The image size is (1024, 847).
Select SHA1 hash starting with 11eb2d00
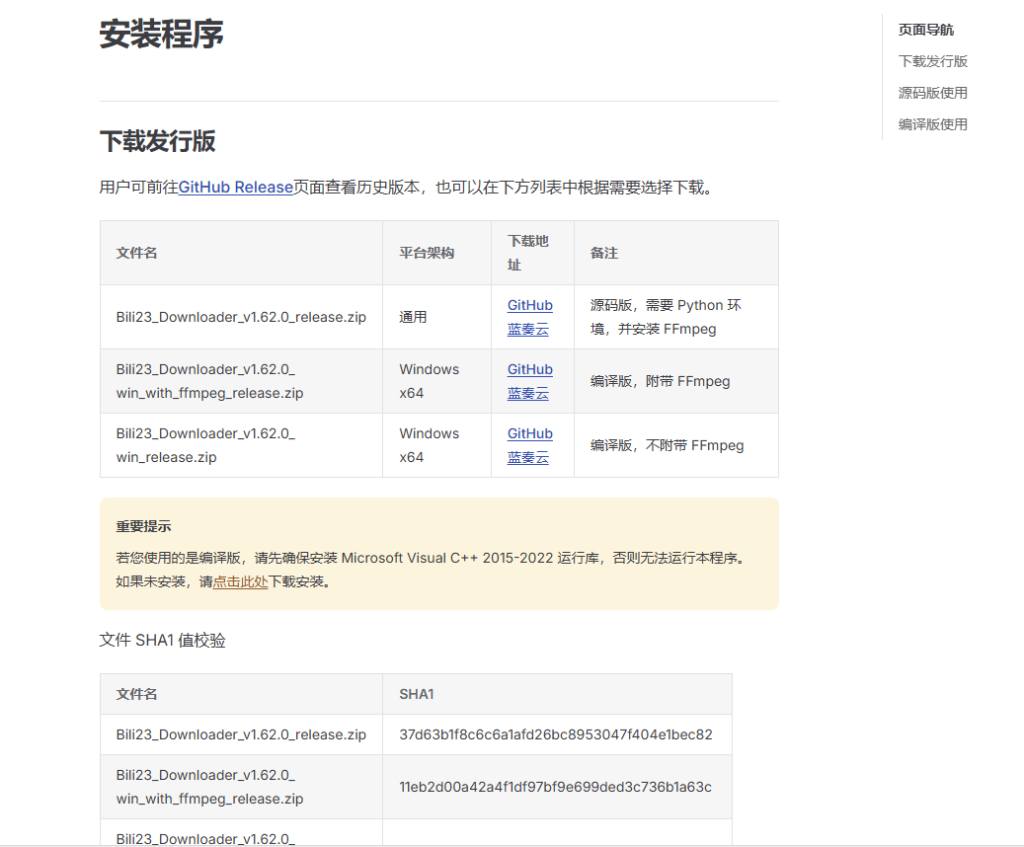pyautogui.click(x=555, y=787)
